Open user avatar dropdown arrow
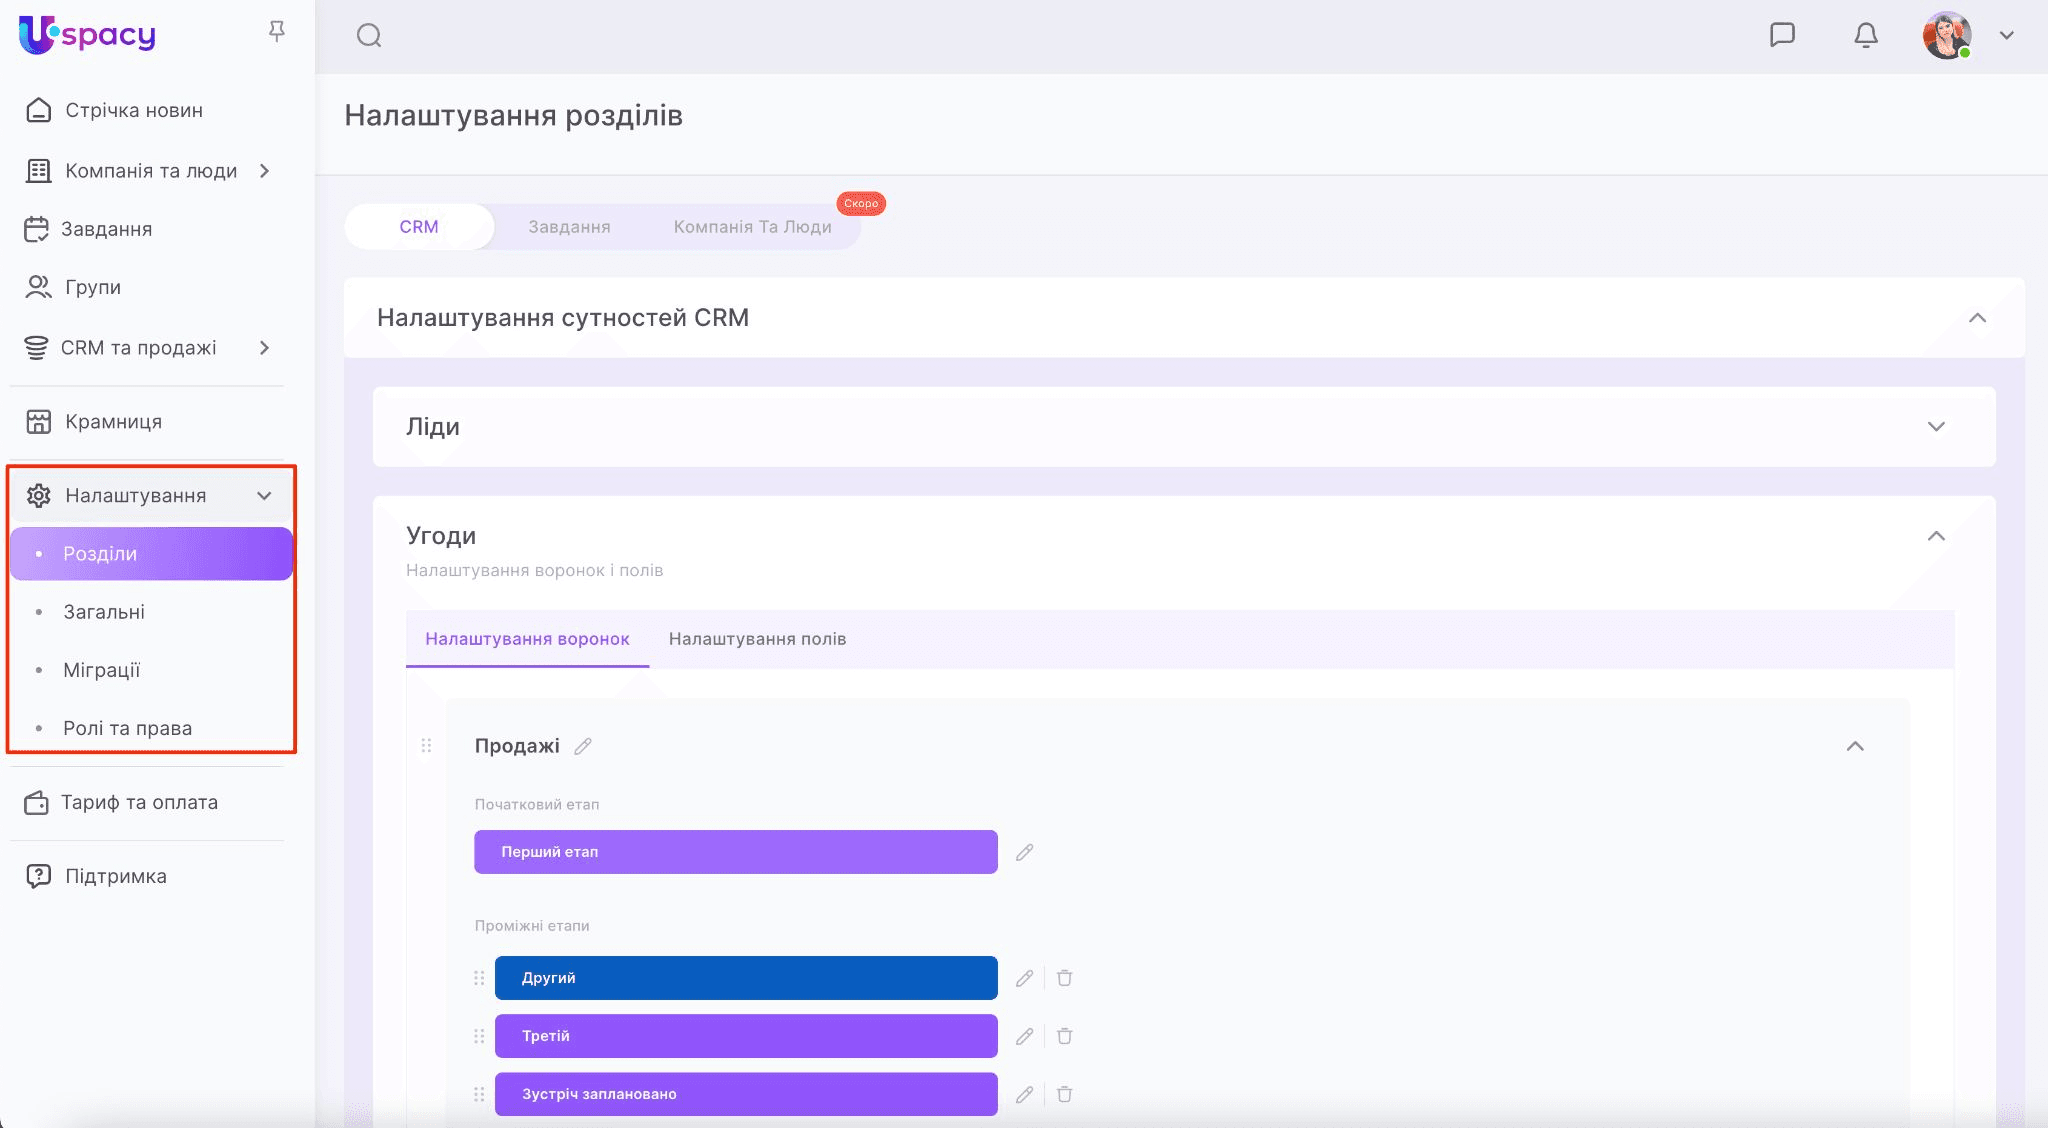Image resolution: width=2048 pixels, height=1128 pixels. [2006, 35]
